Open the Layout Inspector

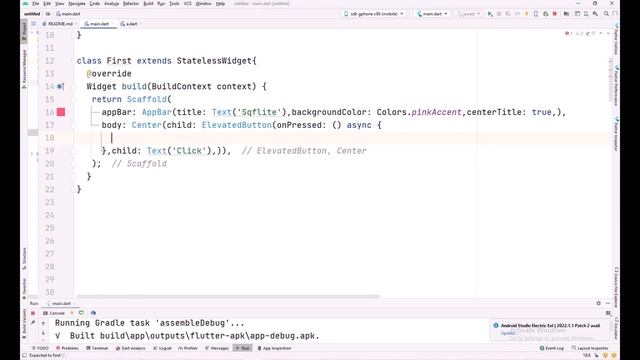[590, 348]
